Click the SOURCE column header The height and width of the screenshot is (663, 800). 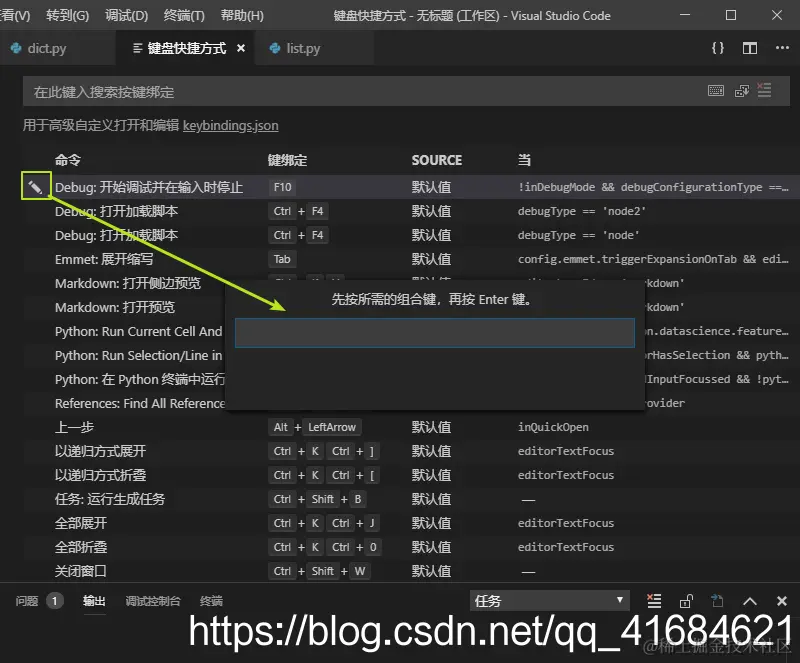tap(437, 160)
